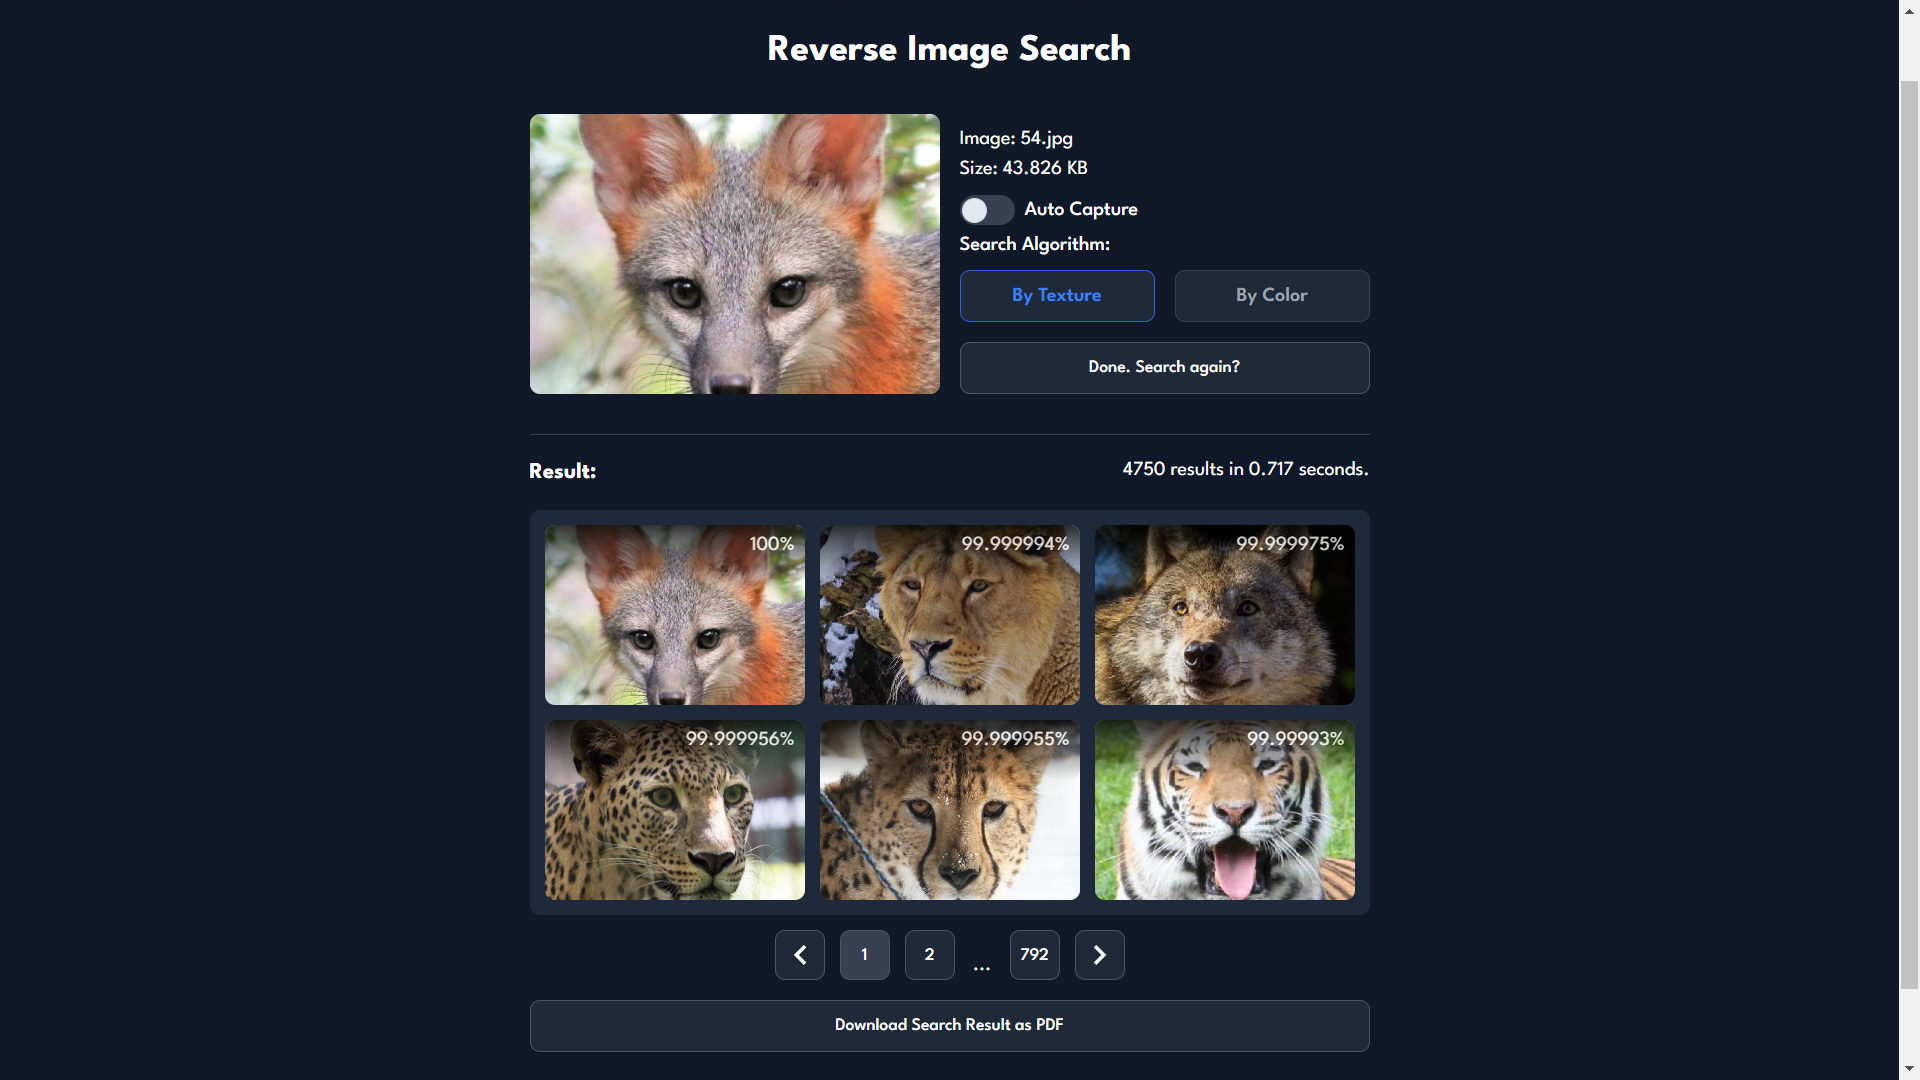This screenshot has width=1920, height=1080.
Task: Click Done Search again button
Action: (1164, 367)
